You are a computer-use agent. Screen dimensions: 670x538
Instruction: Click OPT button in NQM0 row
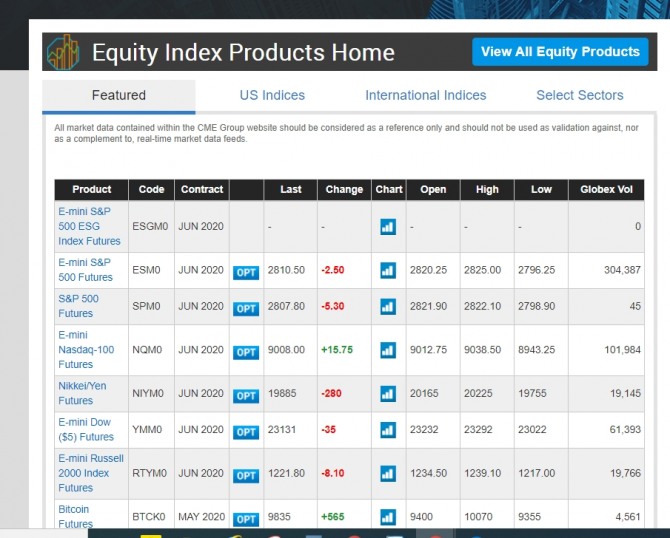246,353
